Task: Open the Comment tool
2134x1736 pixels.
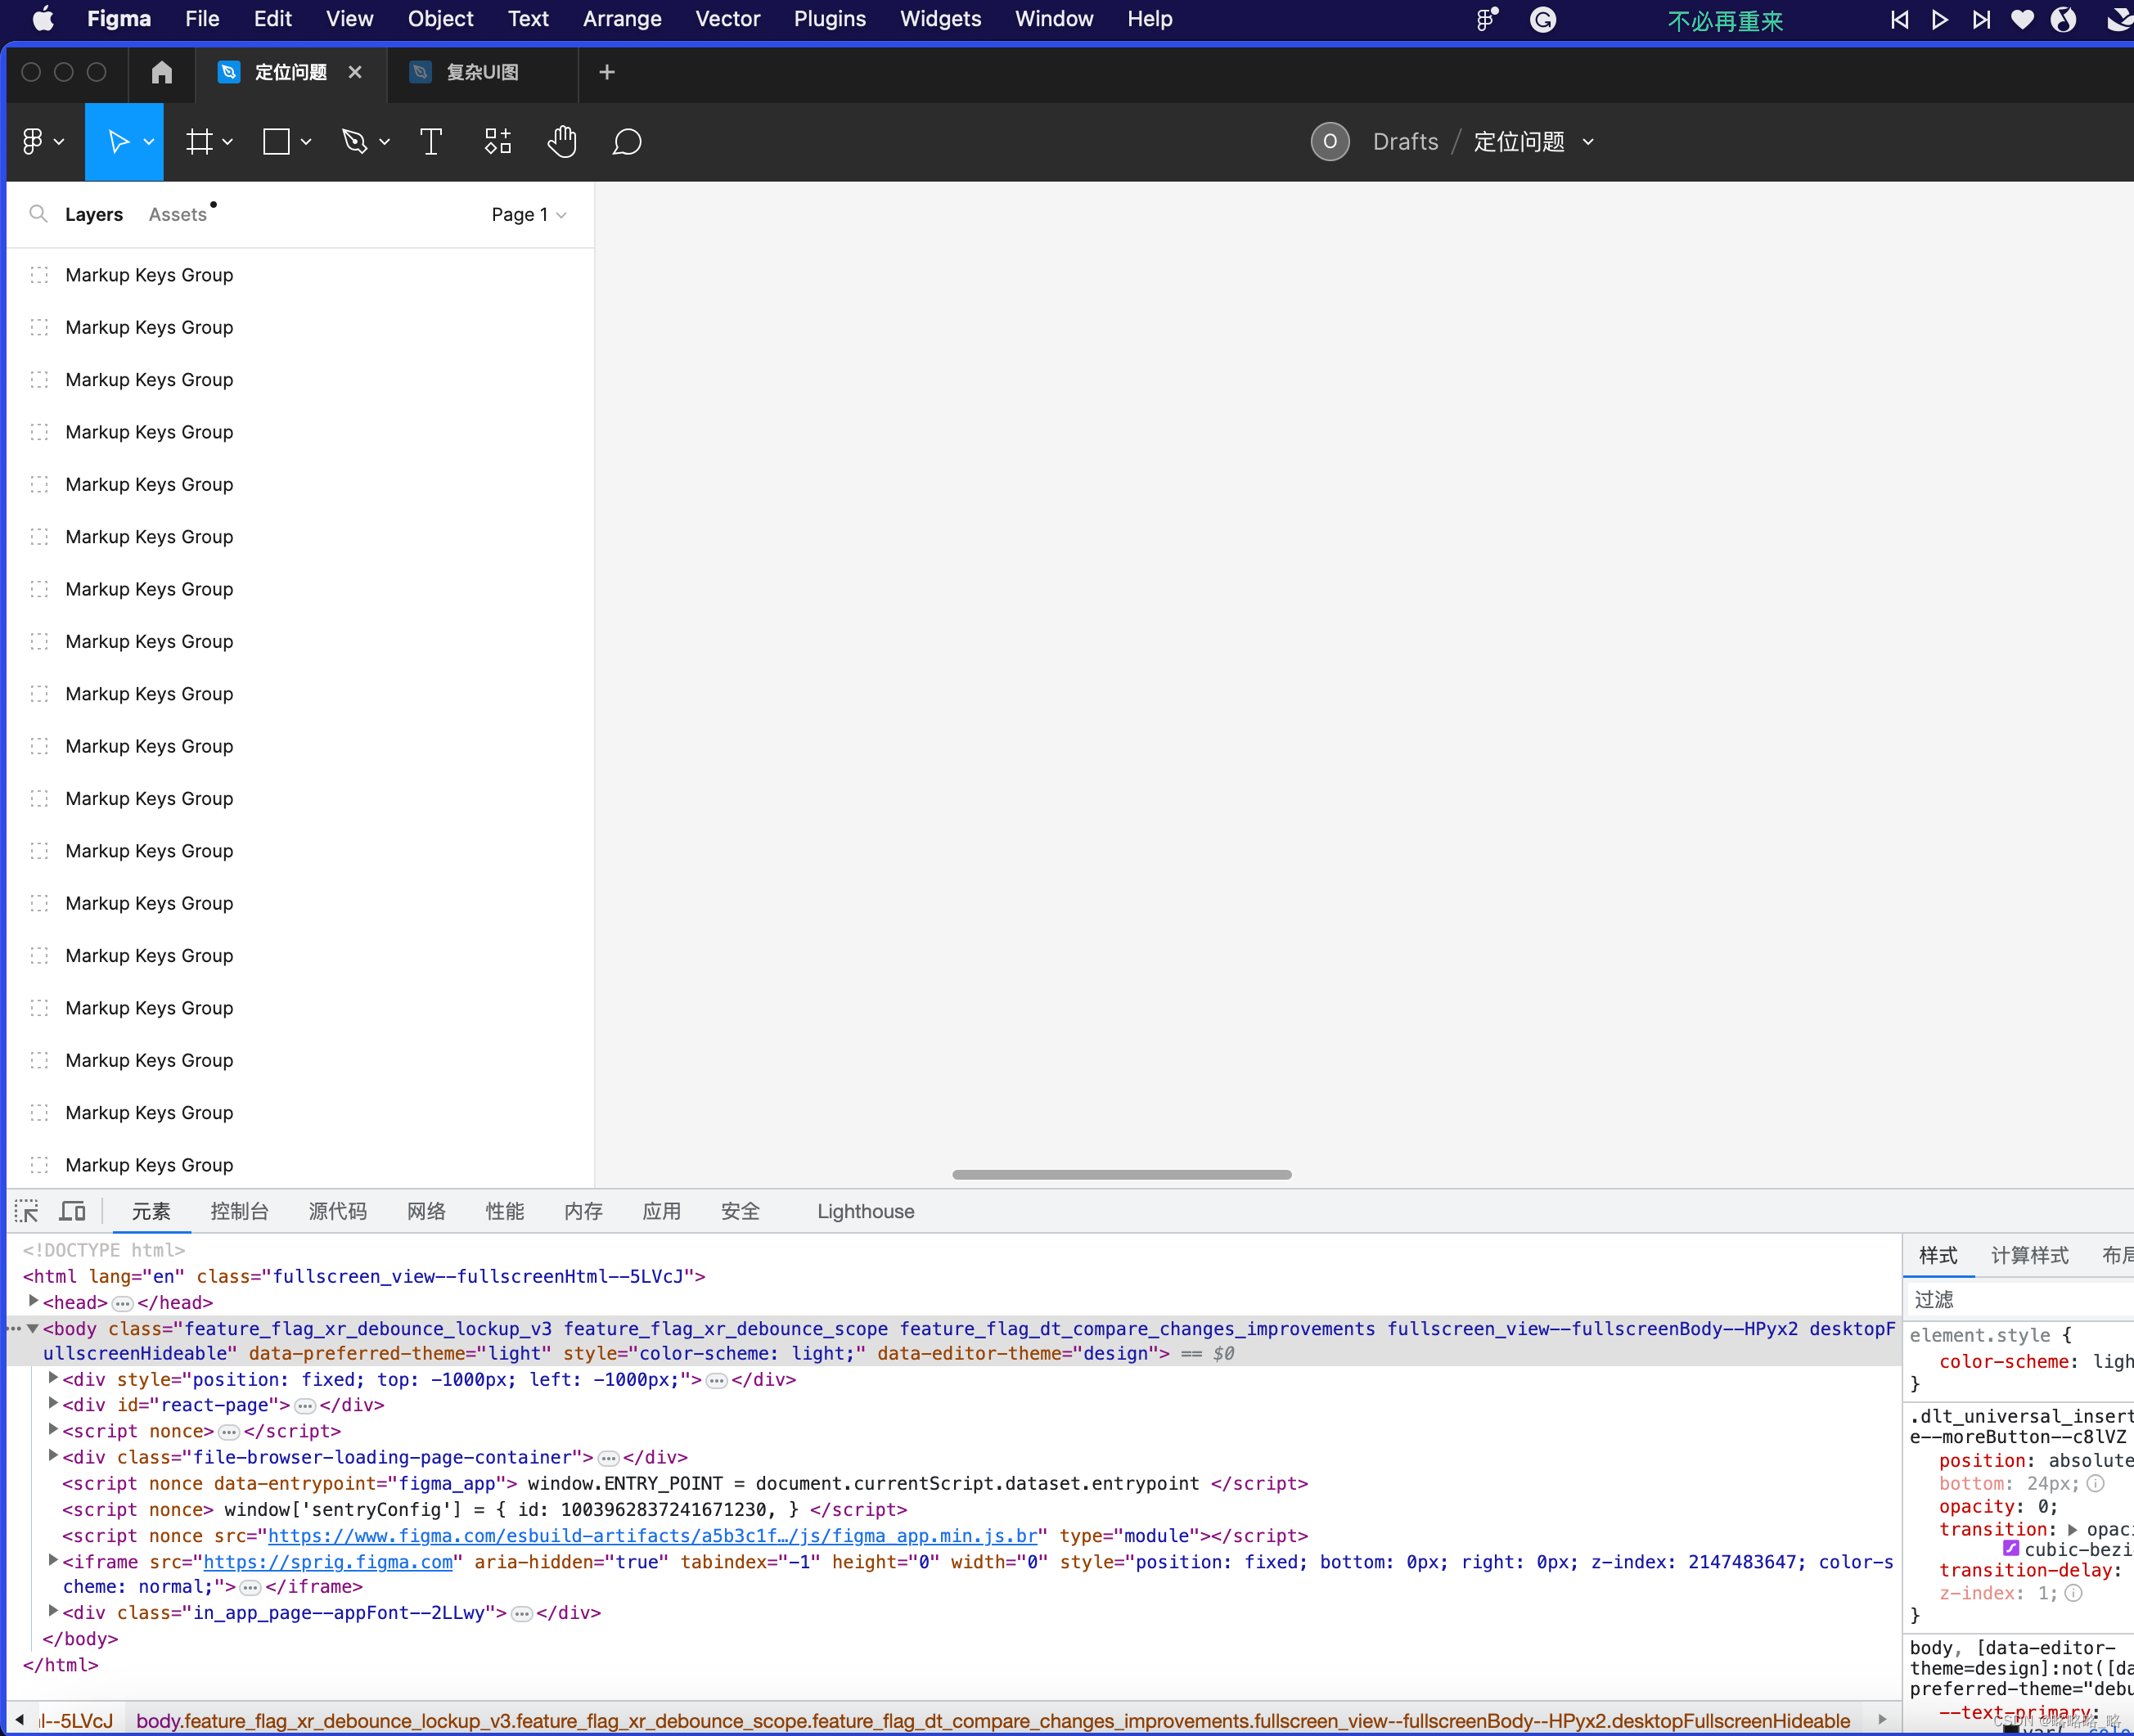Action: 626,142
